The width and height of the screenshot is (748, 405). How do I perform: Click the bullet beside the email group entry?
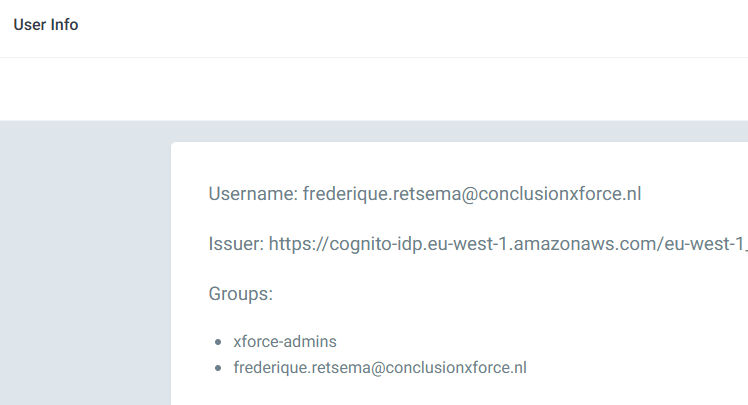pos(217,368)
